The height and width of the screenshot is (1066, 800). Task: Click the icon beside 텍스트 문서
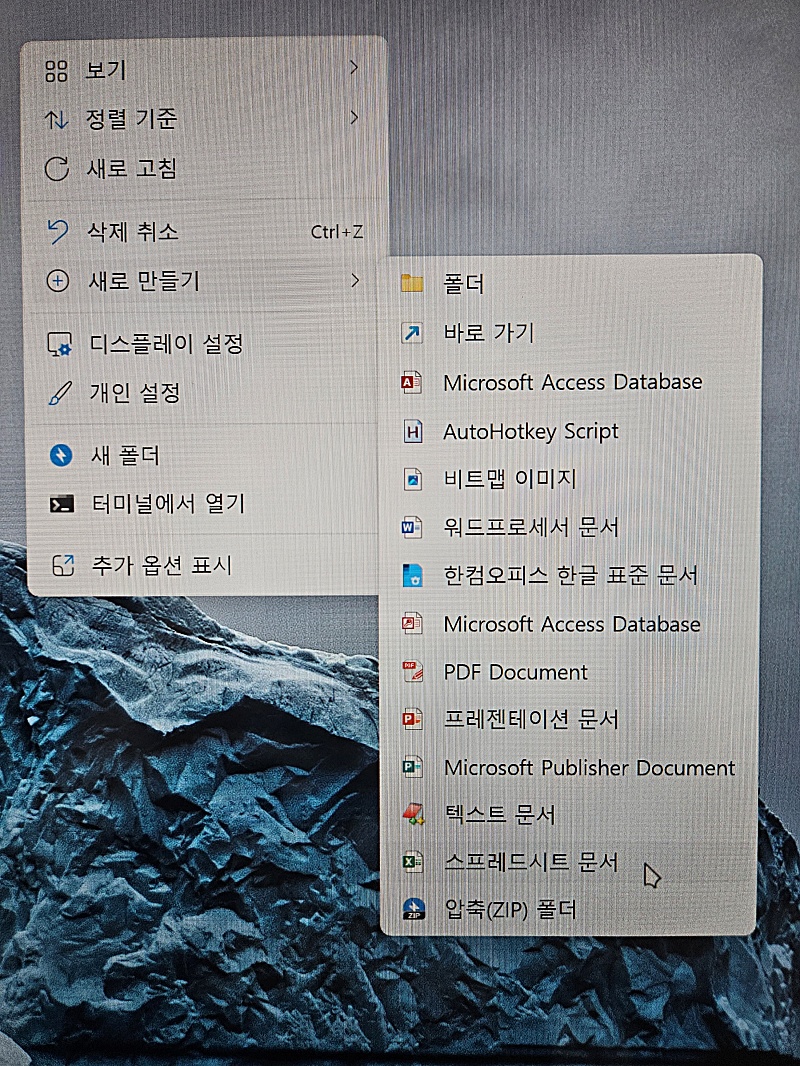pyautogui.click(x=413, y=814)
